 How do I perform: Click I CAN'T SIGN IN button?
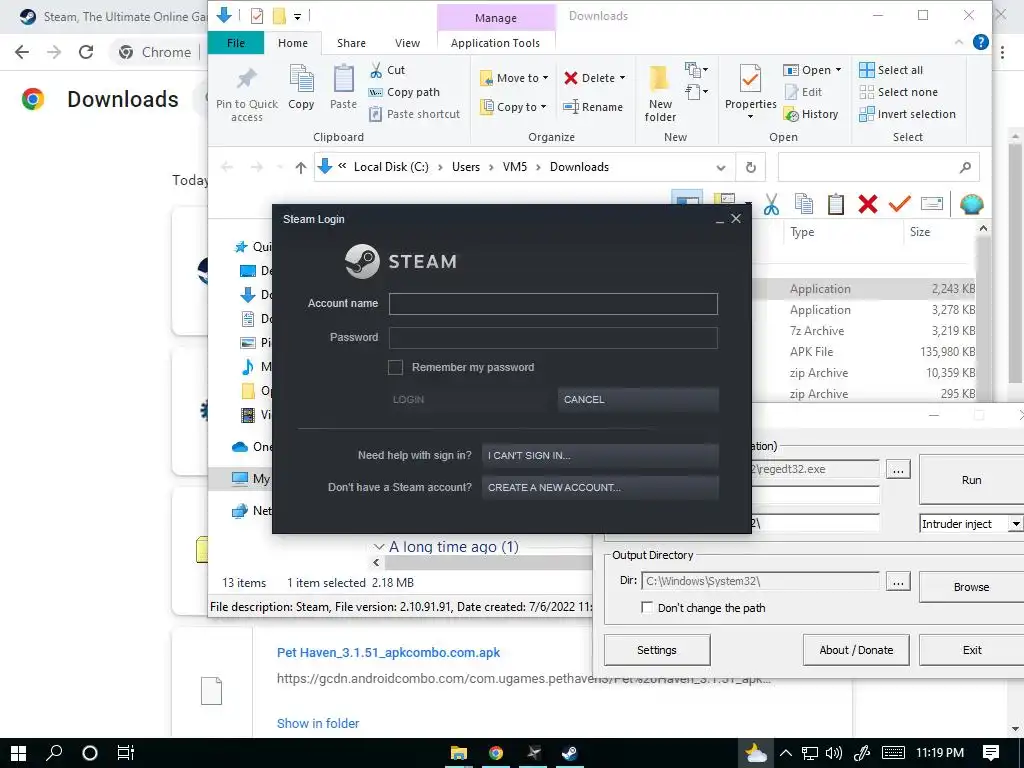click(x=600, y=455)
